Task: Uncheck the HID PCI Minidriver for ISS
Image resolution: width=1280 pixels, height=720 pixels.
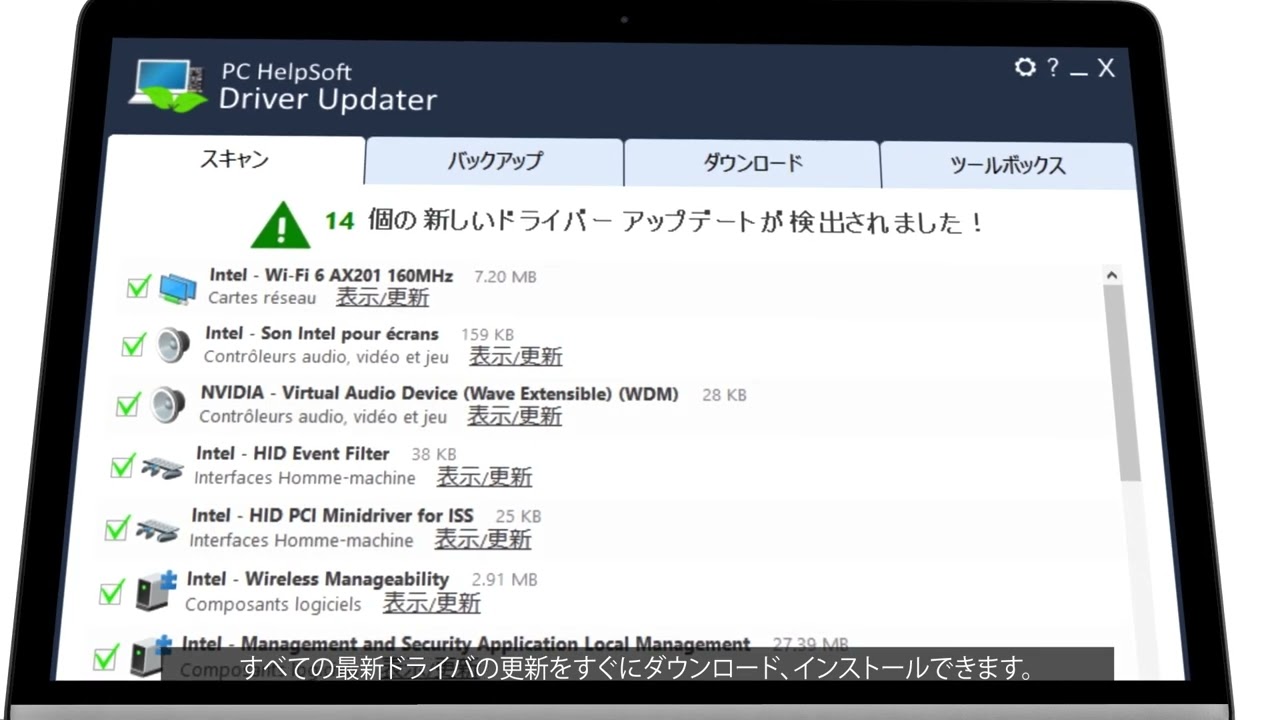Action: coord(117,528)
